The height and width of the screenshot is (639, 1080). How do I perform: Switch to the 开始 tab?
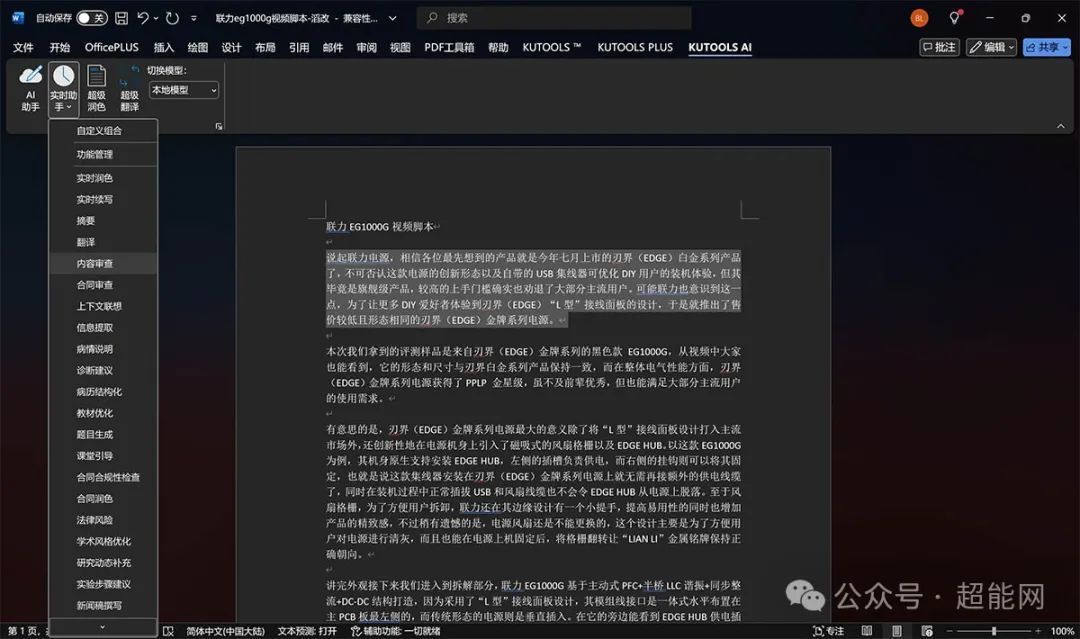pyautogui.click(x=60, y=48)
